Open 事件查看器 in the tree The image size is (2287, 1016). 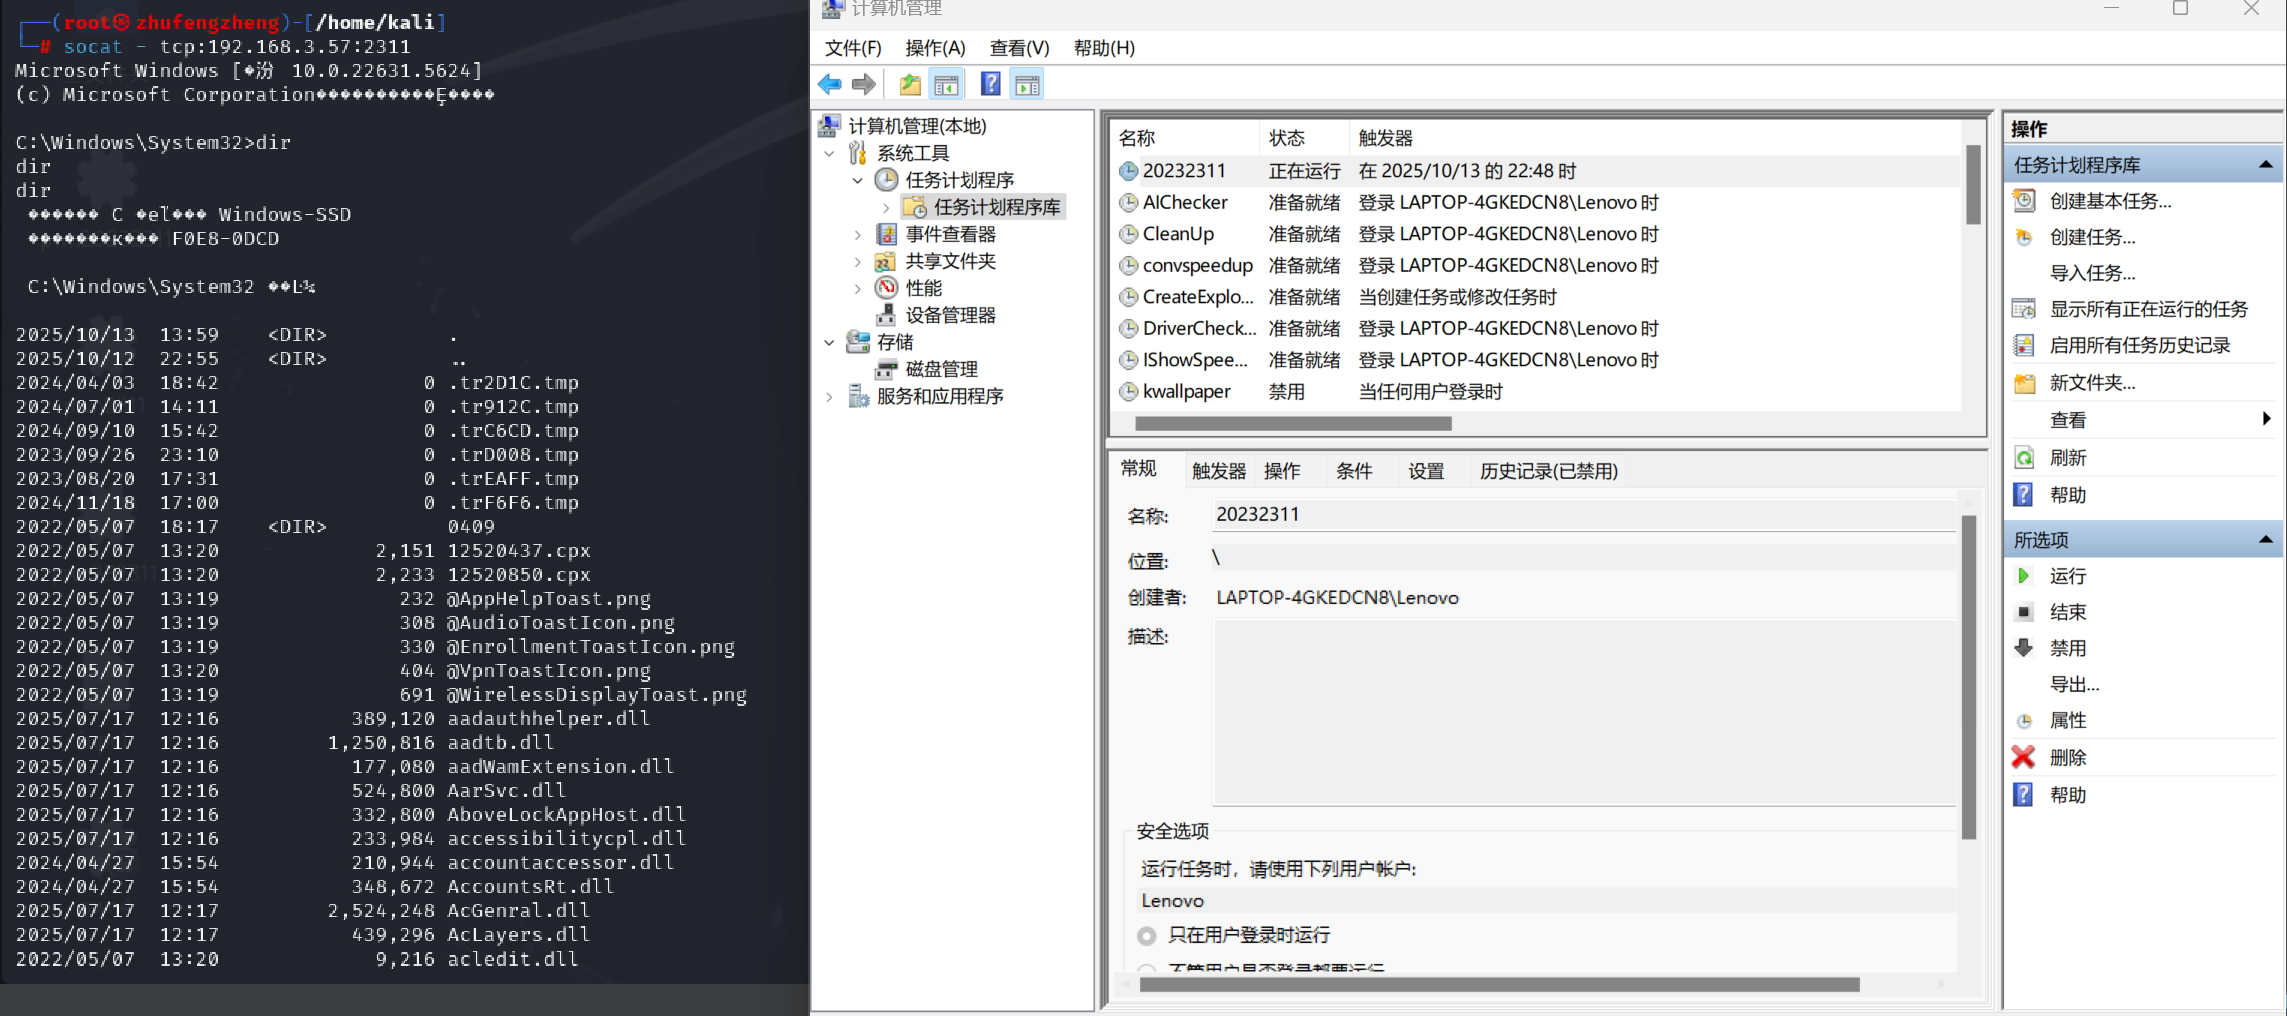[950, 234]
